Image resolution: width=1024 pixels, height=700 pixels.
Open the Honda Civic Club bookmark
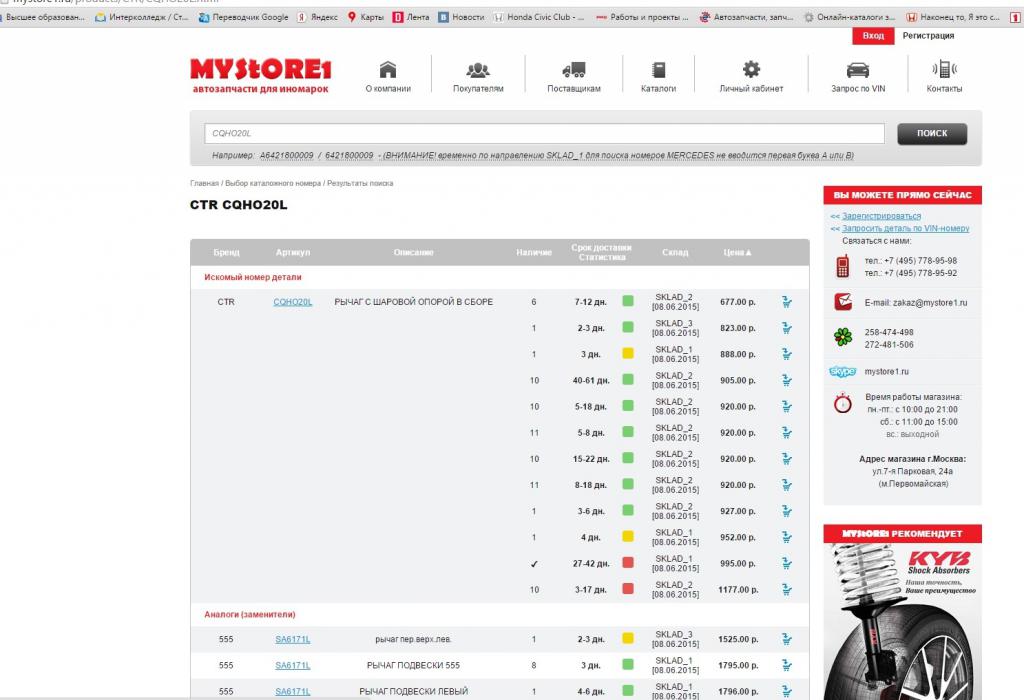click(539, 18)
